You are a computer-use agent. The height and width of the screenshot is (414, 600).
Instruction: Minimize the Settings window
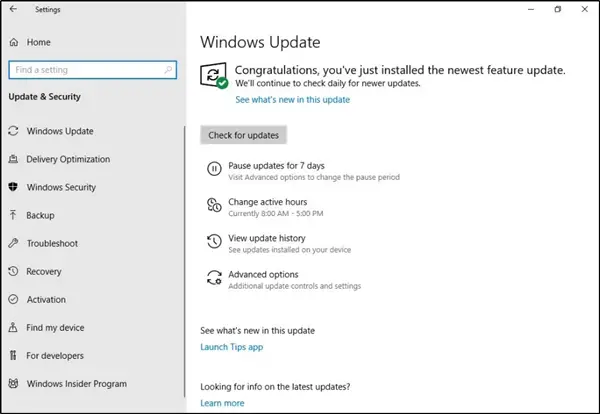[531, 9]
